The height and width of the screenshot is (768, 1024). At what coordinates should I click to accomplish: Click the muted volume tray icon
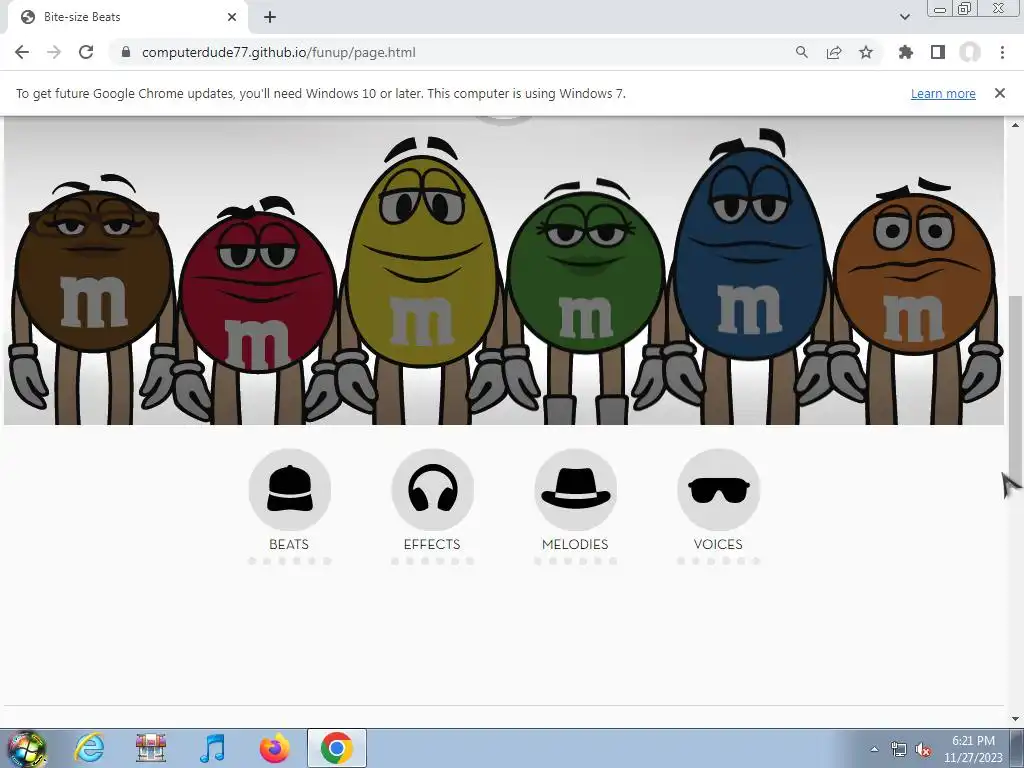923,749
